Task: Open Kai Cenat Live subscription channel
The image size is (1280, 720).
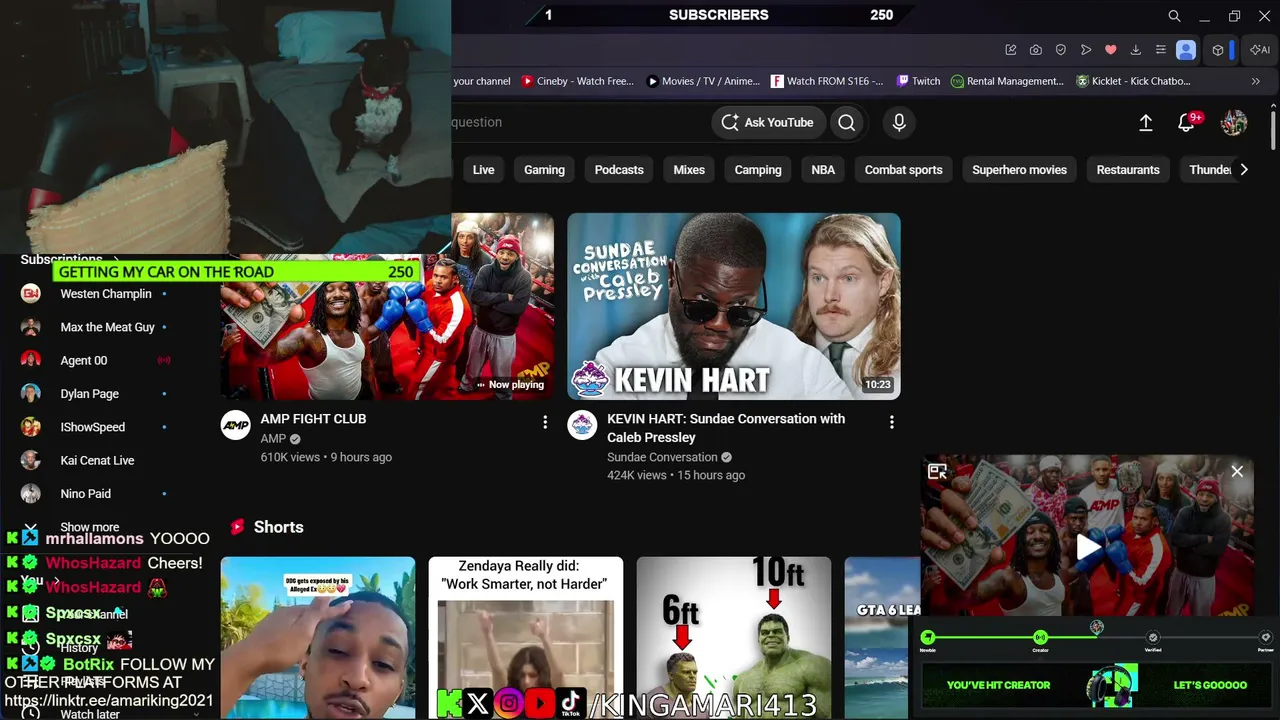Action: 97,460
